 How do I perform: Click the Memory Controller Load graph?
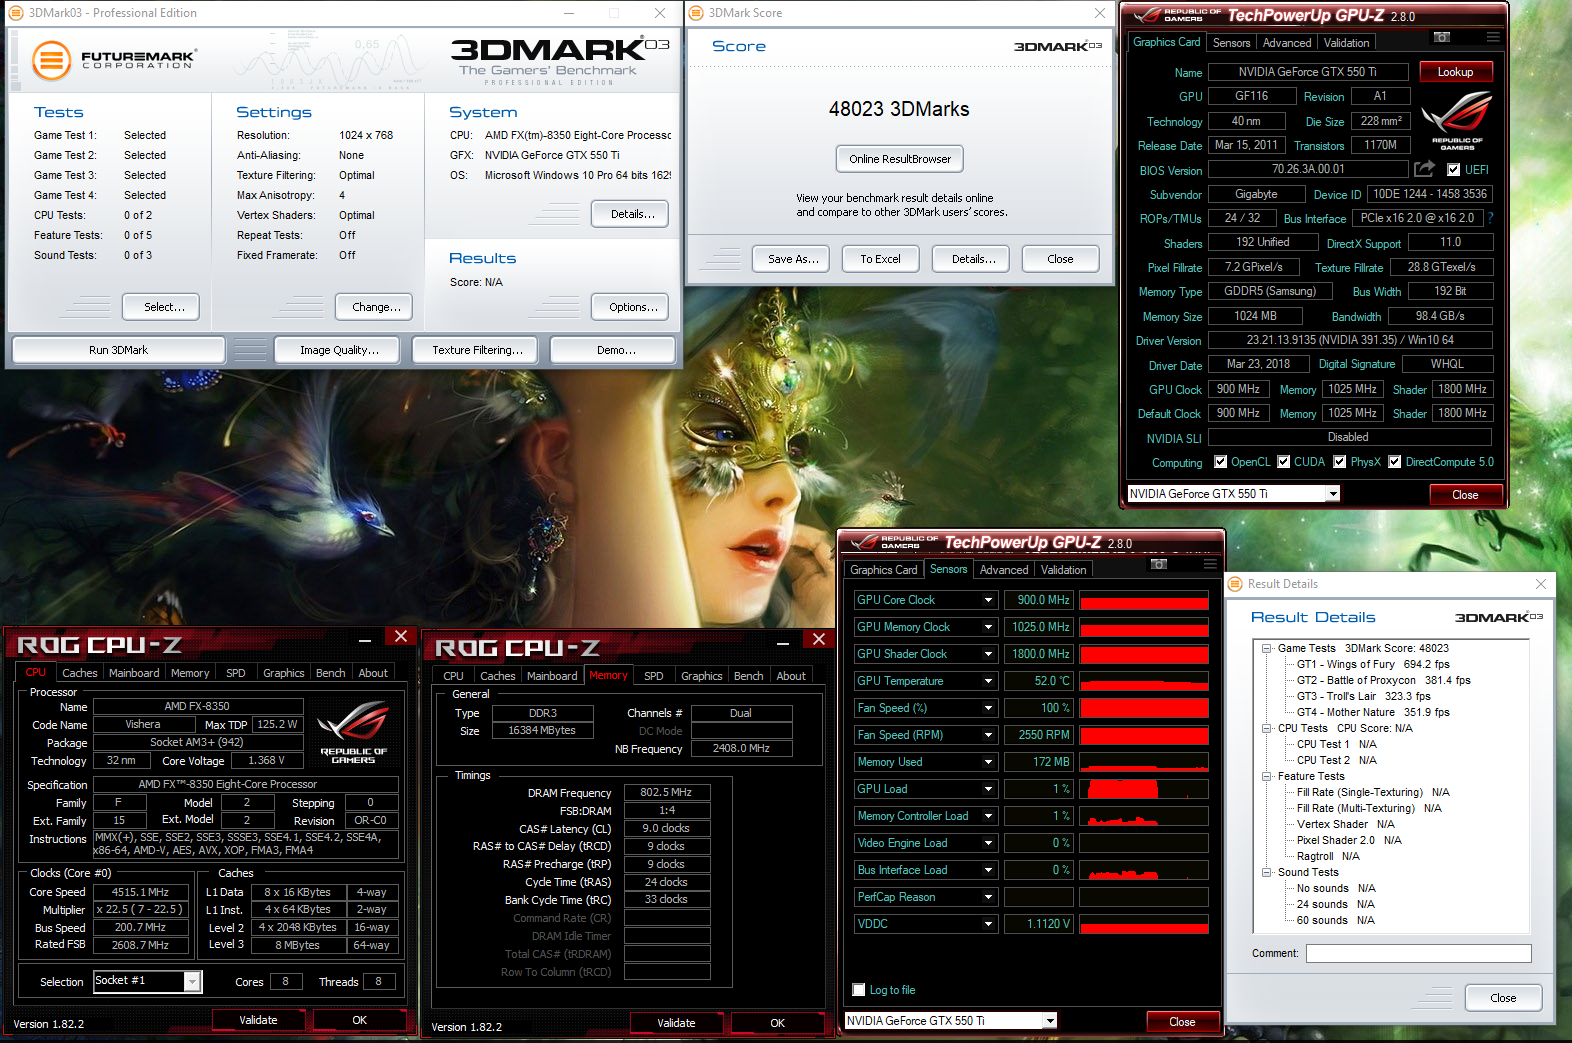coord(1144,816)
